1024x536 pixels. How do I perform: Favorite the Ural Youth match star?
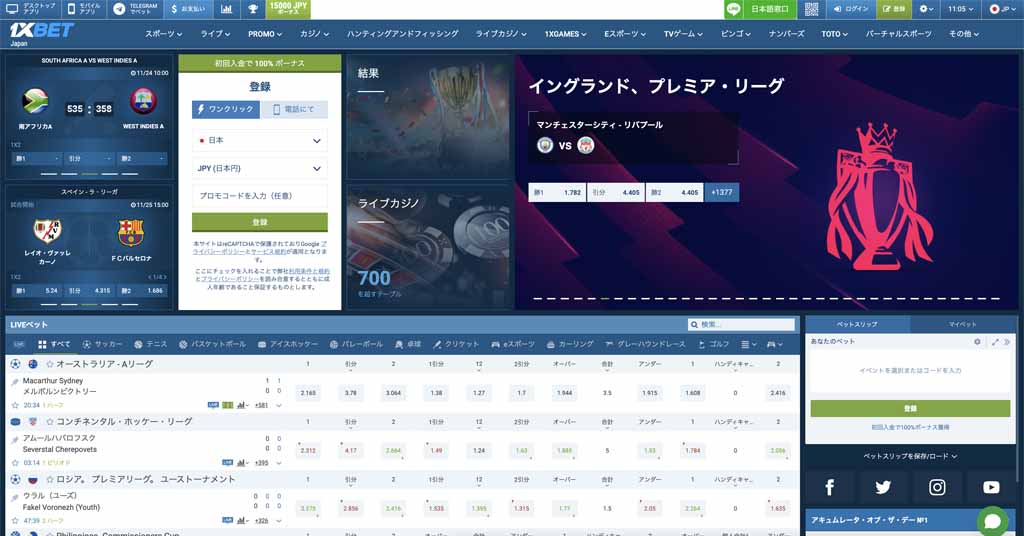click(15, 520)
